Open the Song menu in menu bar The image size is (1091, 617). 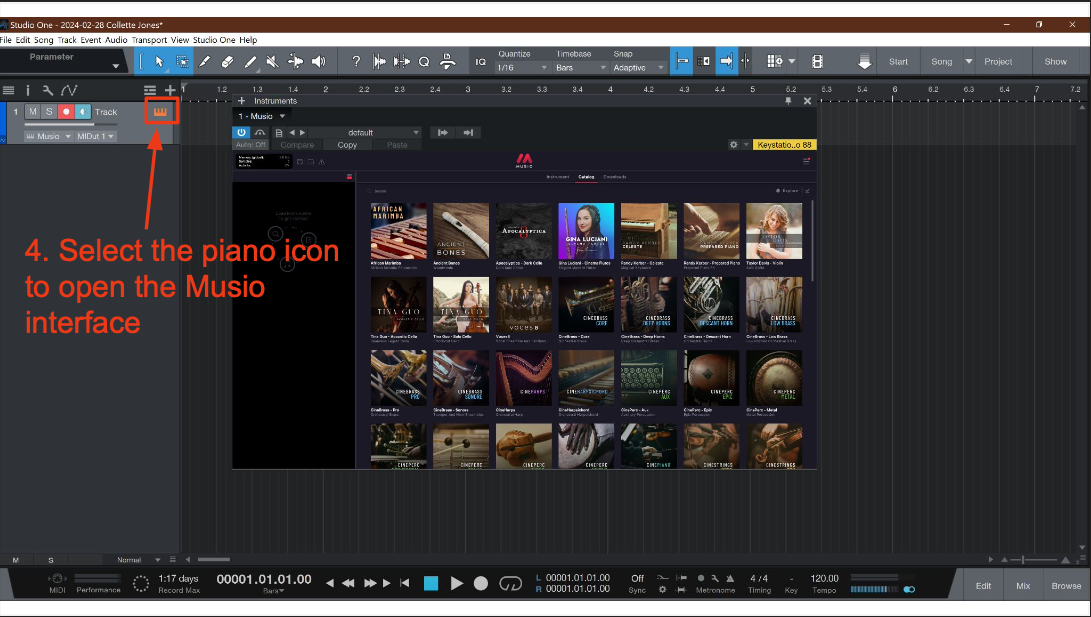(x=43, y=40)
